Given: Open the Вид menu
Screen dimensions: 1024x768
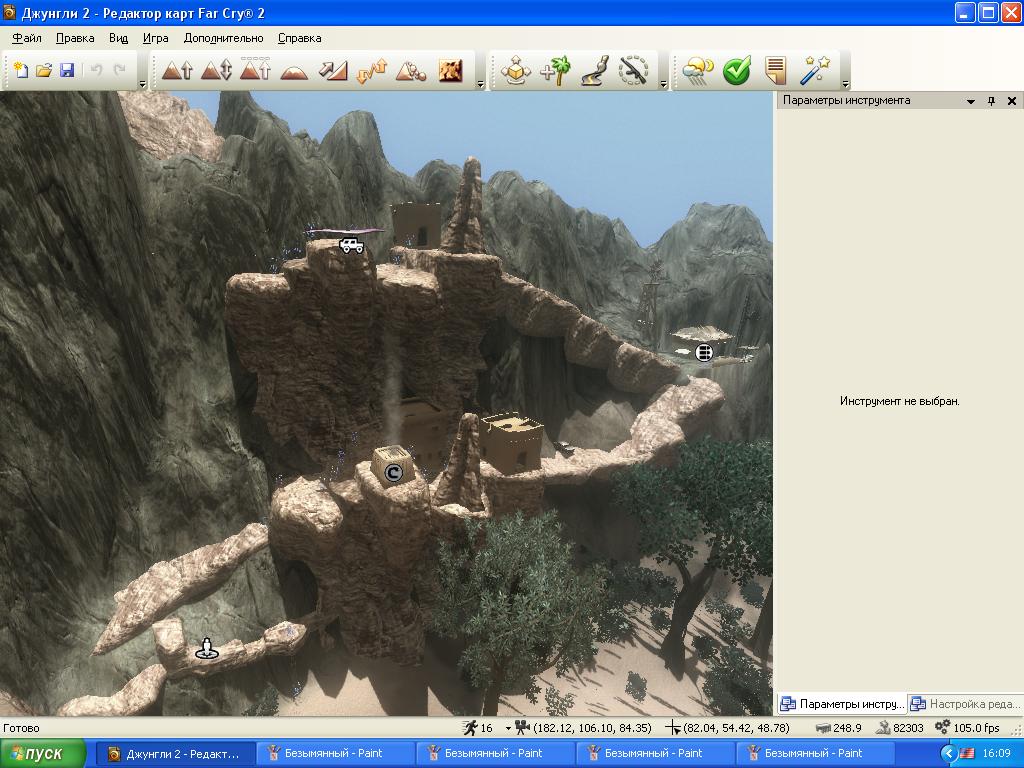Looking at the screenshot, I should 118,38.
